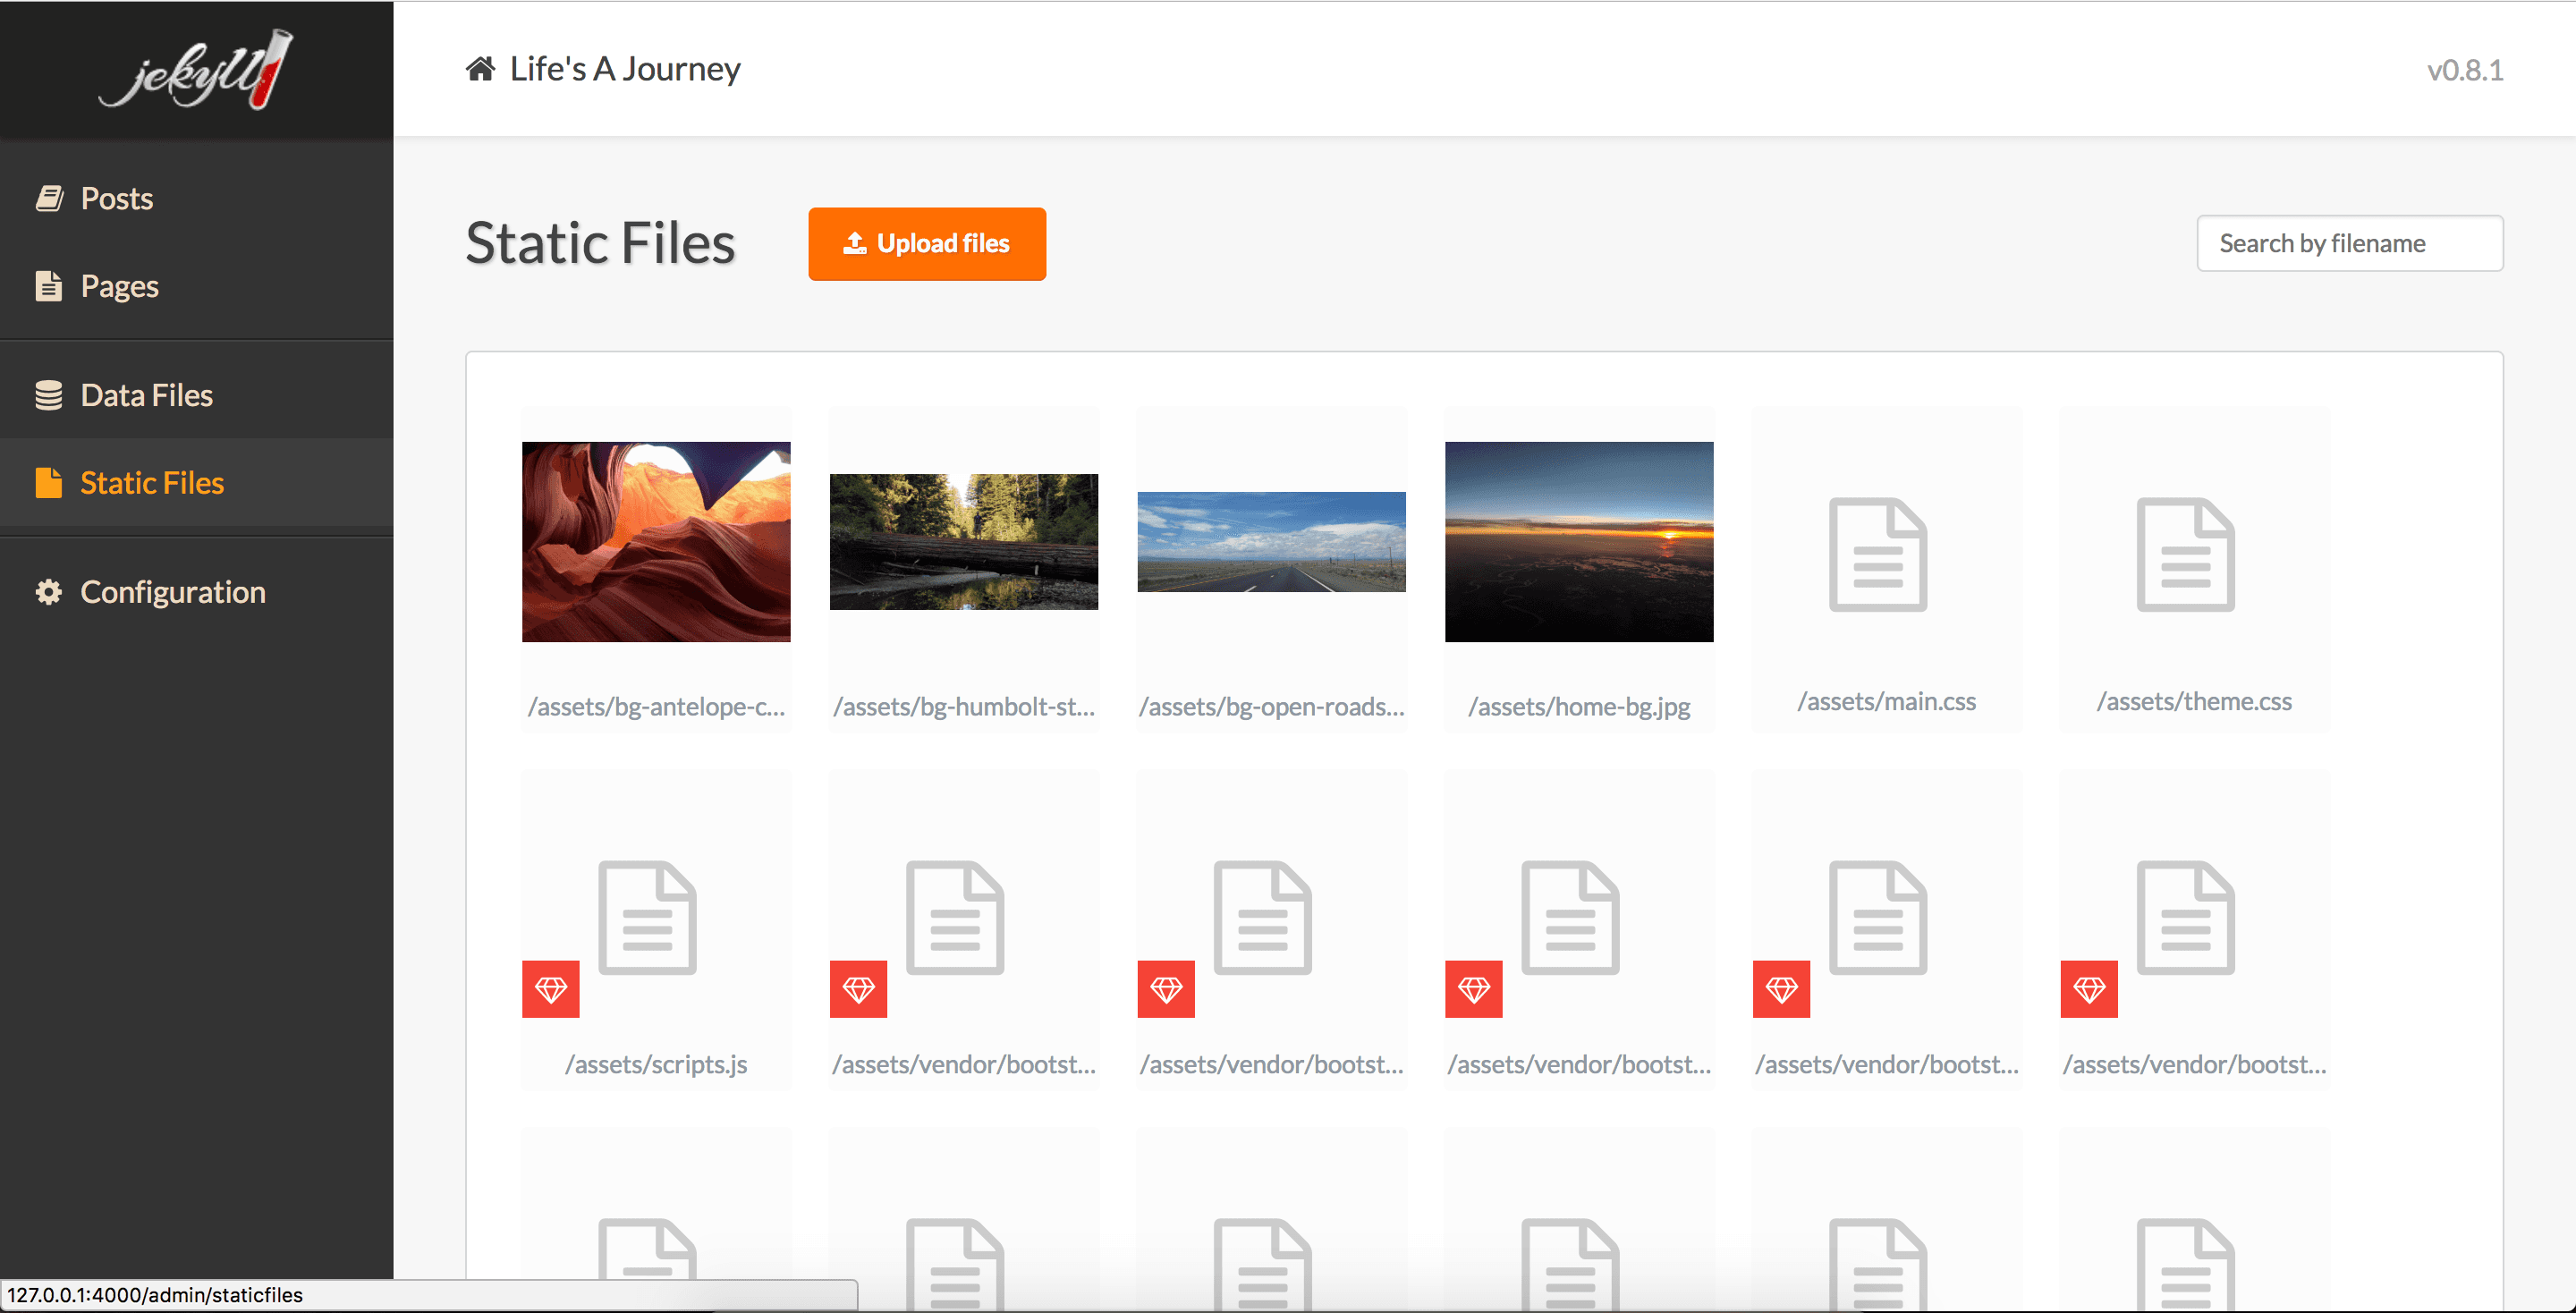The height and width of the screenshot is (1313, 2576).
Task: Focus the Search by filename field
Action: pyautogui.click(x=2348, y=243)
